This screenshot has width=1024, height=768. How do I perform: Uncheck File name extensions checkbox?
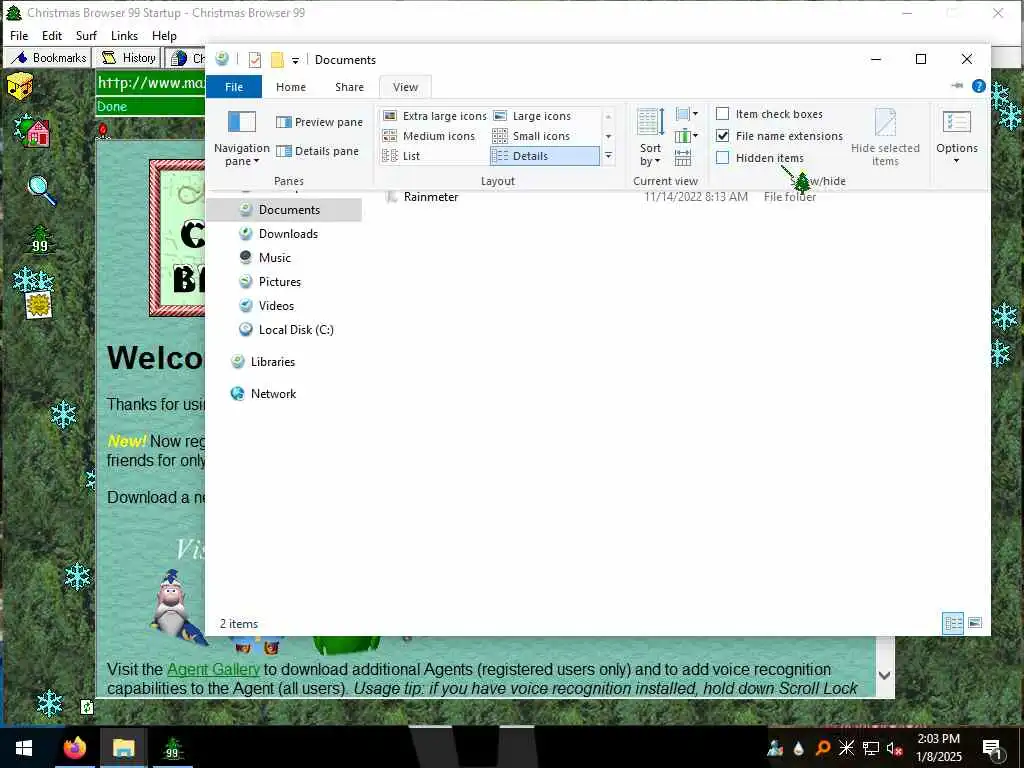click(722, 136)
